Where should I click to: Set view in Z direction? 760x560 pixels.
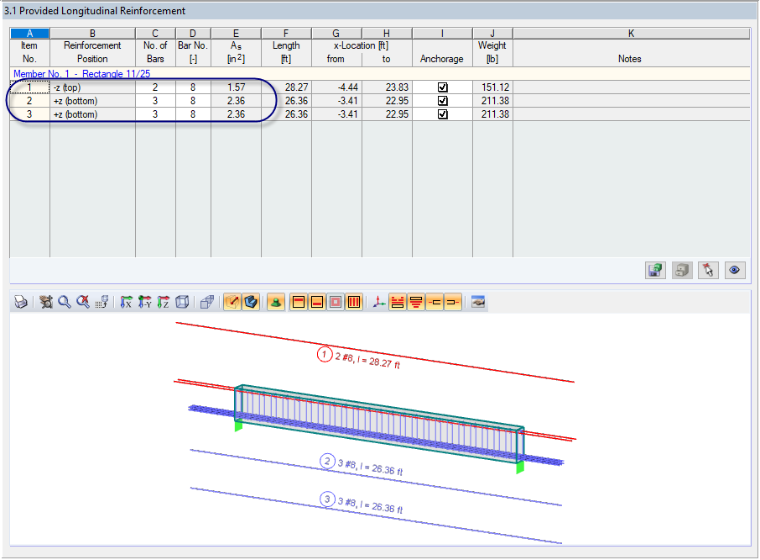[163, 302]
